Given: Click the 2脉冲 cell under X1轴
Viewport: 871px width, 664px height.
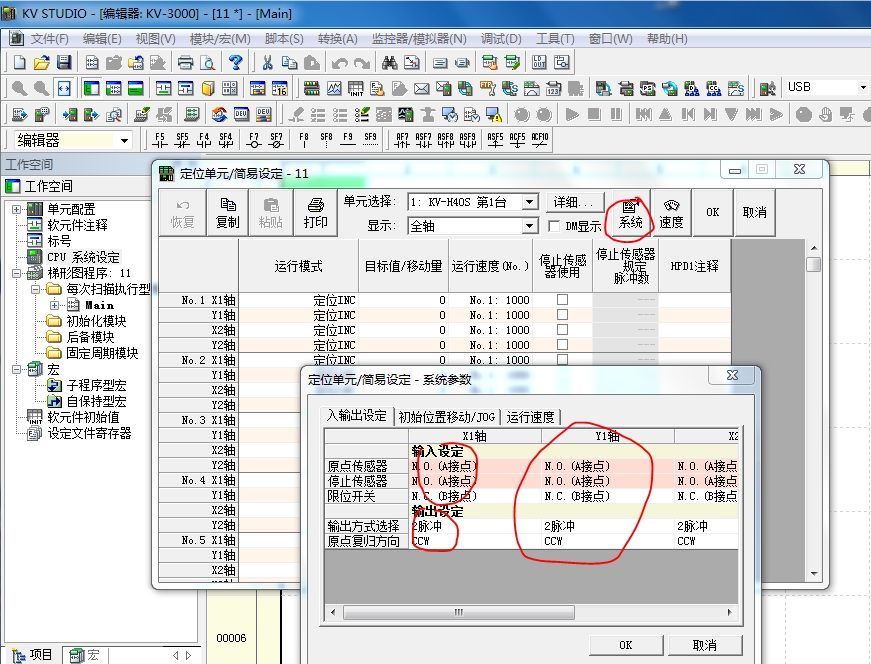Looking at the screenshot, I should pyautogui.click(x=475, y=526).
